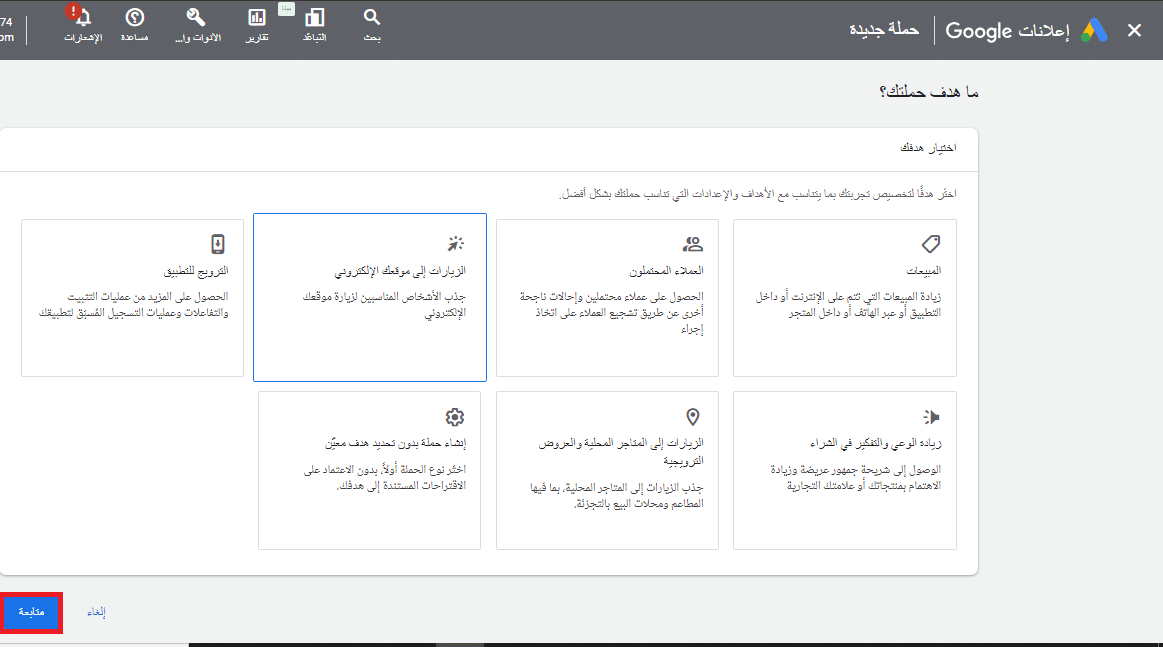Click 'الزيارات إلى المتاجر المحلية' card title
This screenshot has height=647, width=1163.
tap(621, 451)
